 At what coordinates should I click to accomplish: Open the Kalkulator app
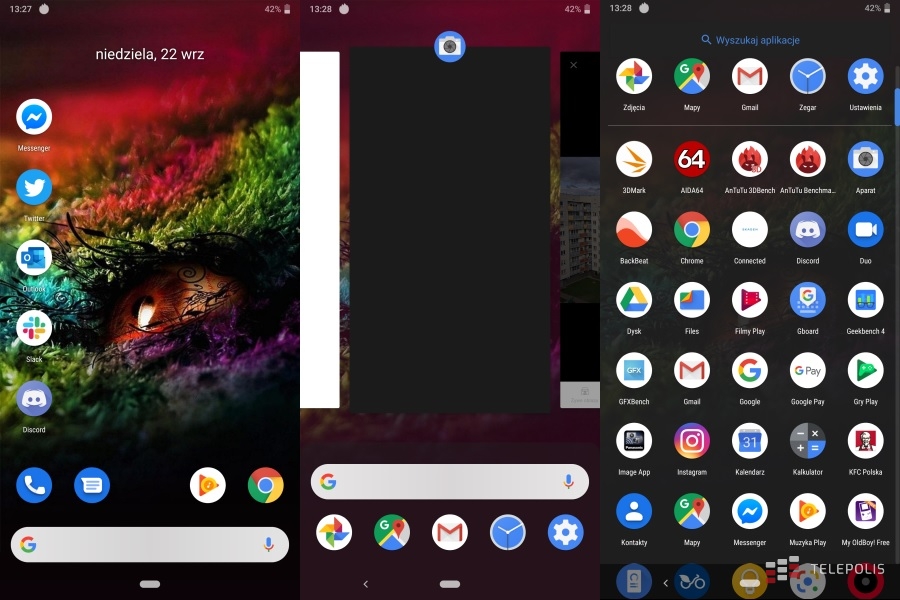[807, 441]
